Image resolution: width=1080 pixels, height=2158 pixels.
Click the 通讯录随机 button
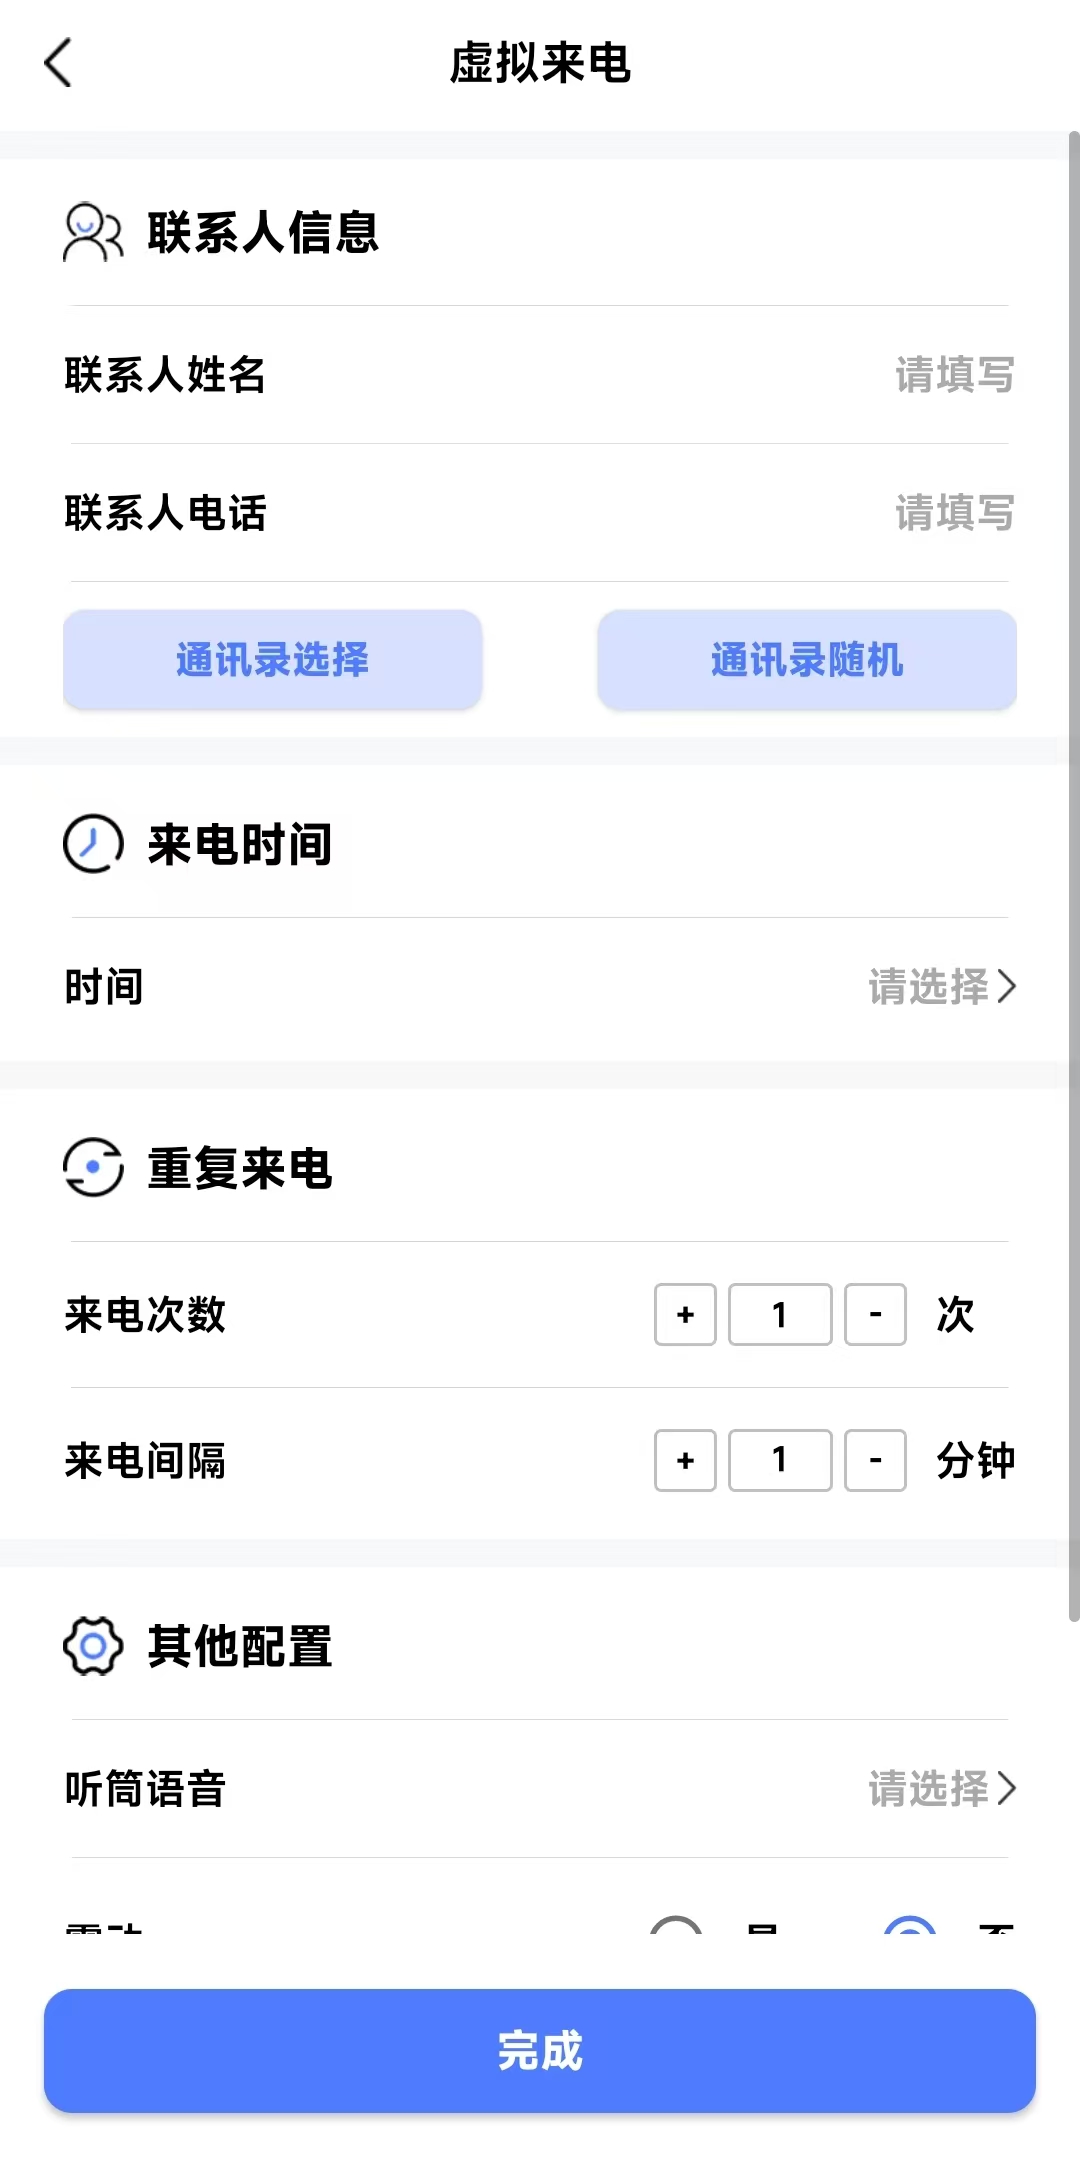click(x=807, y=660)
